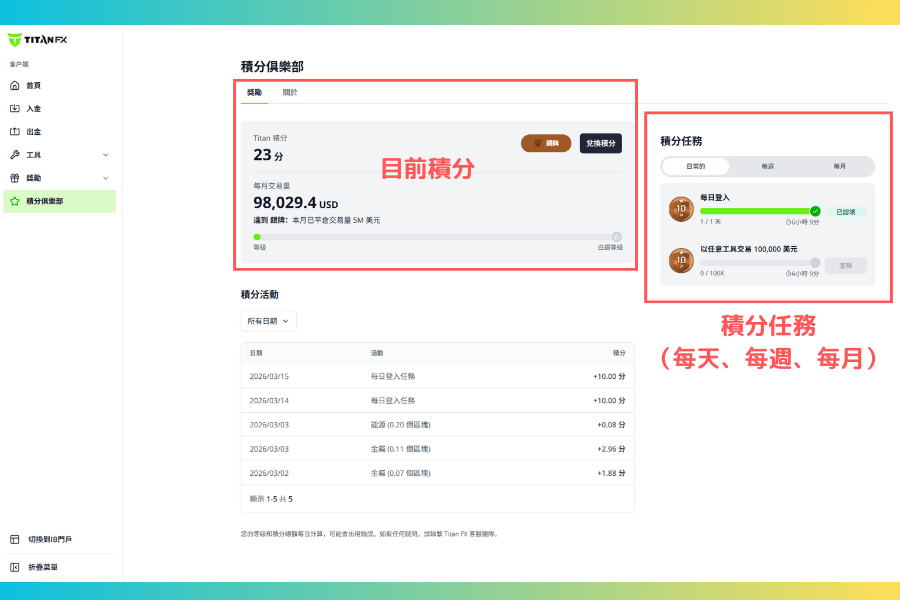The image size is (900, 600).
Task: Click the 兌換積分 redeem points button
Action: click(600, 143)
